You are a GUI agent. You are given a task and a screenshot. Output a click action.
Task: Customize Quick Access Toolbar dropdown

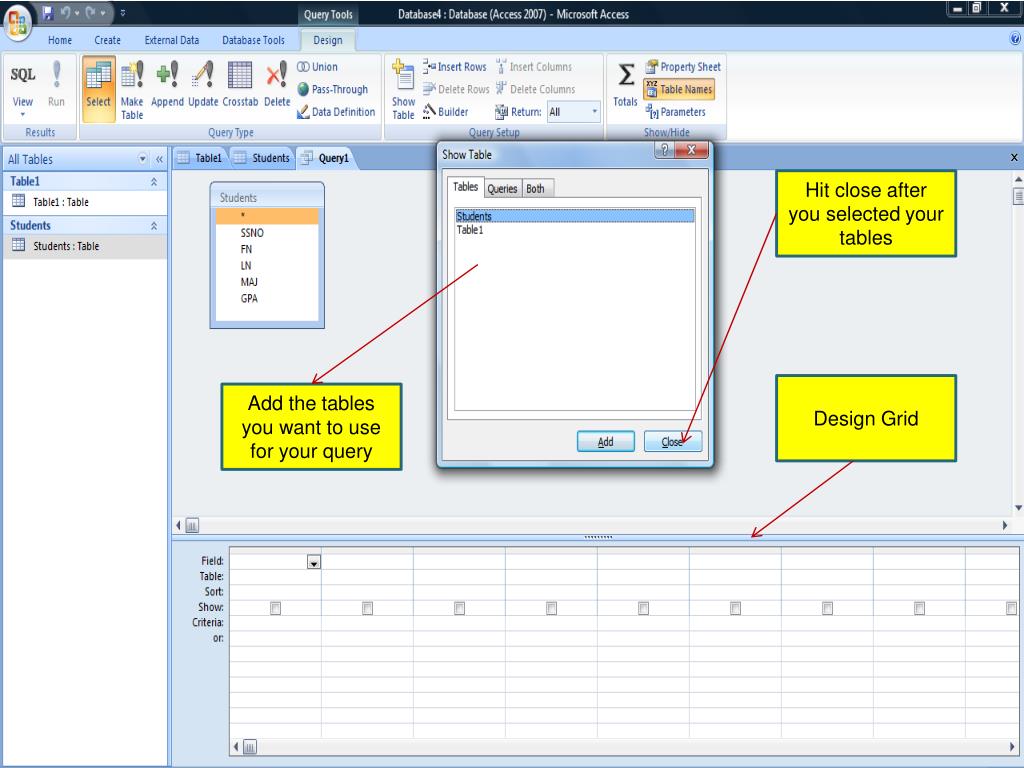(123, 12)
